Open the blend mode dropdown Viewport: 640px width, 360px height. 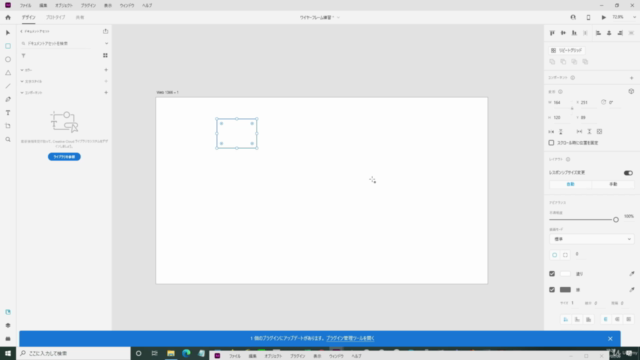591,239
